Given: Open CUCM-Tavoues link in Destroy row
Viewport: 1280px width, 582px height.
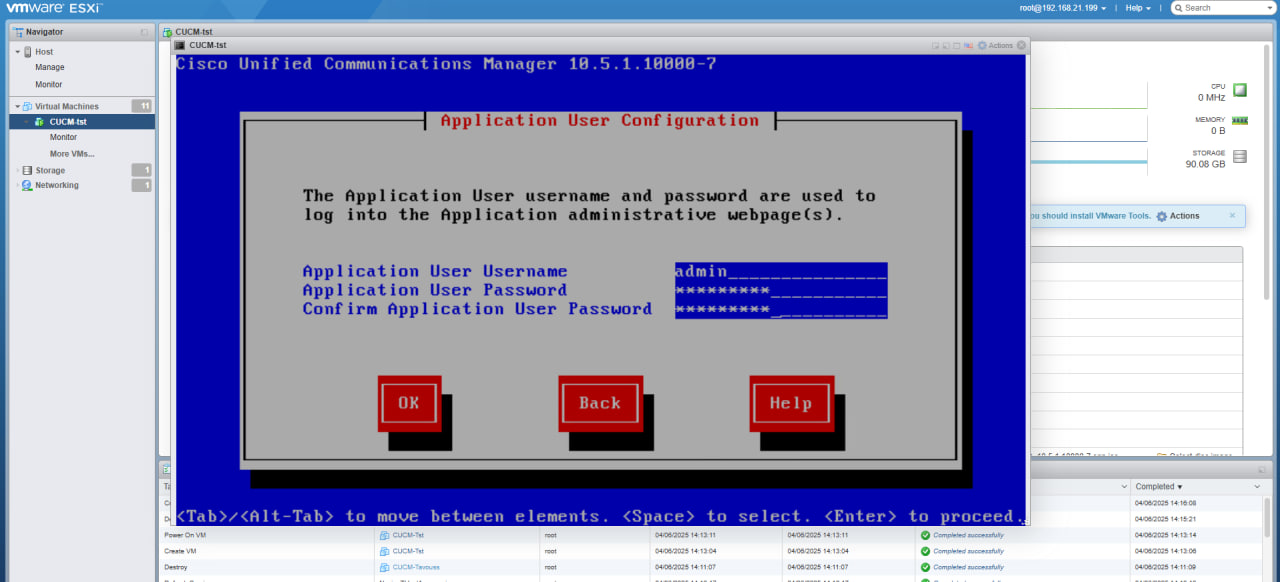Looking at the screenshot, I should (416, 567).
